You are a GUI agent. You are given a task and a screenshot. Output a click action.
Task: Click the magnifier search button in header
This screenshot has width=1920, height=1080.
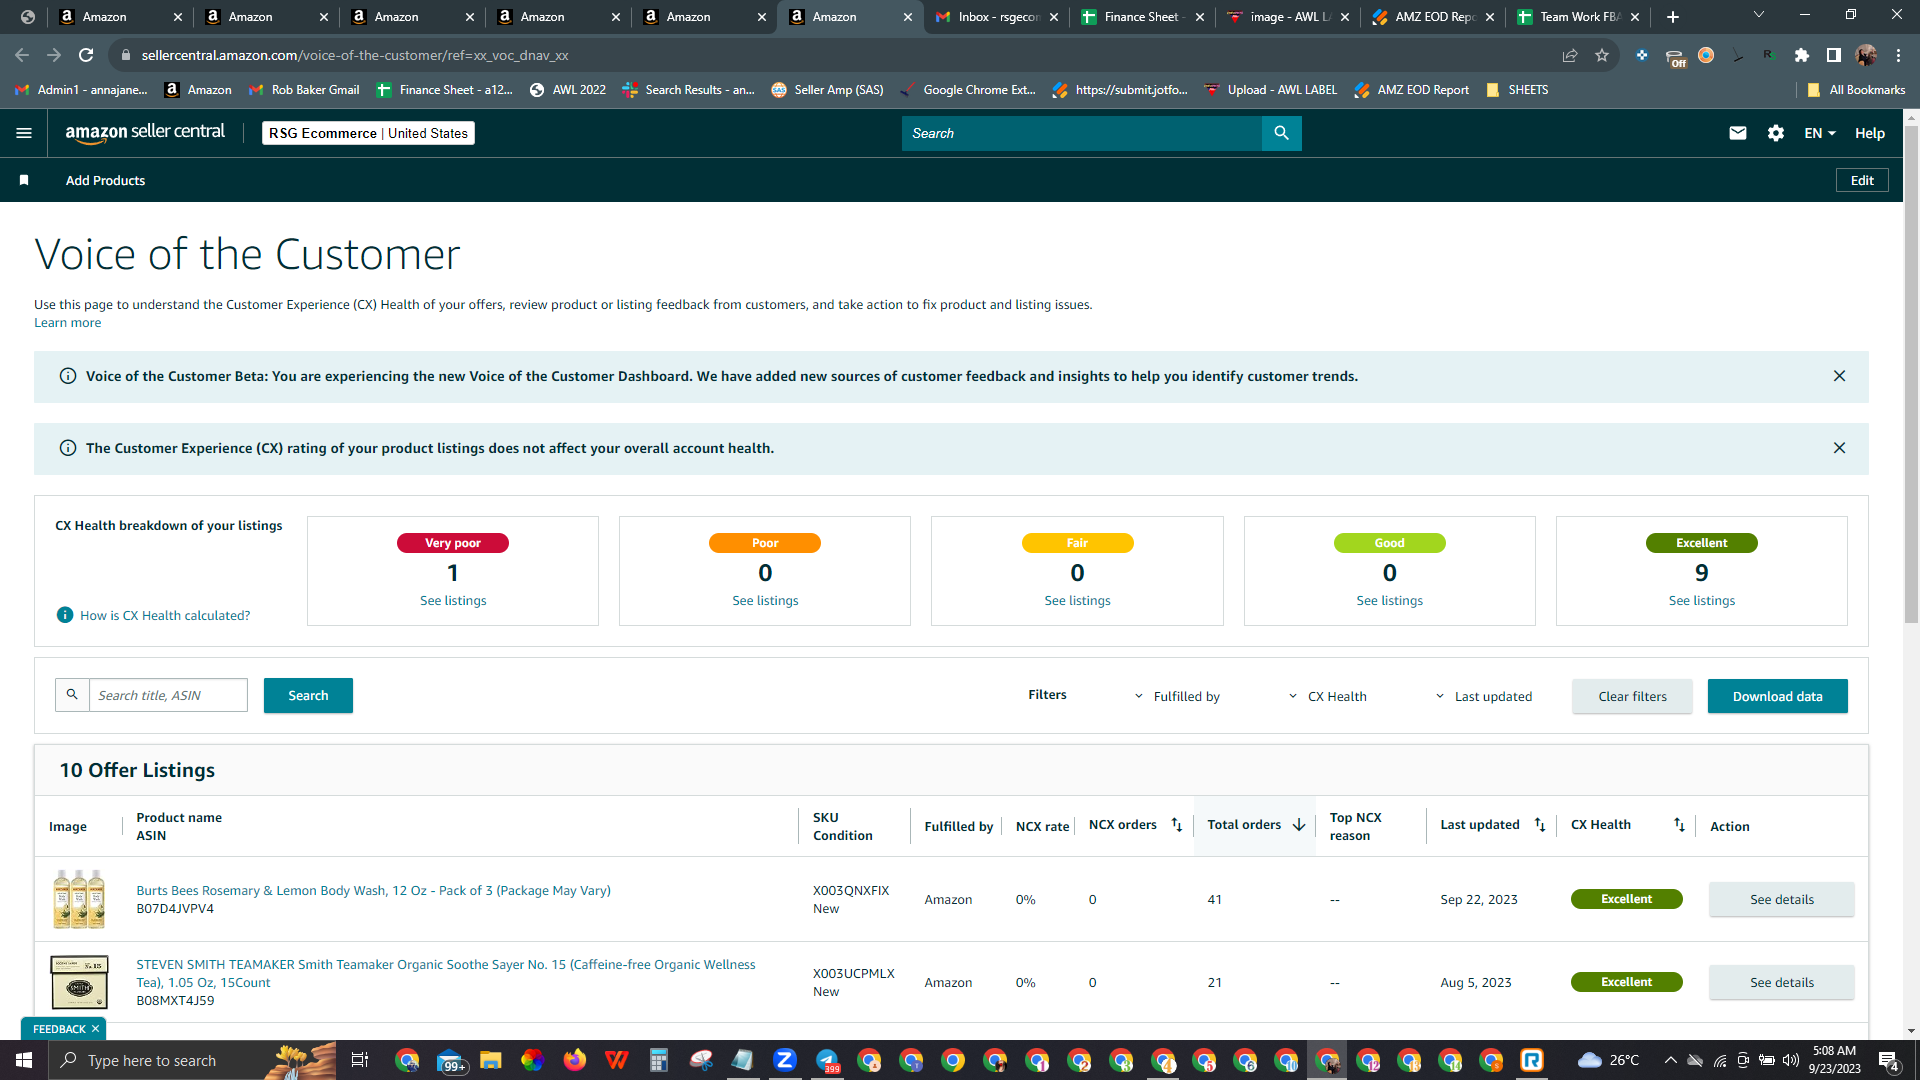(1281, 133)
